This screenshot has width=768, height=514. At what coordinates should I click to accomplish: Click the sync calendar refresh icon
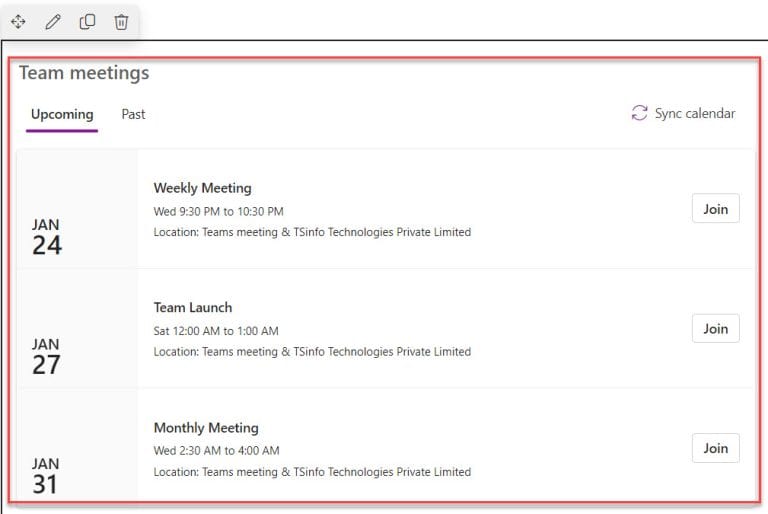point(639,113)
